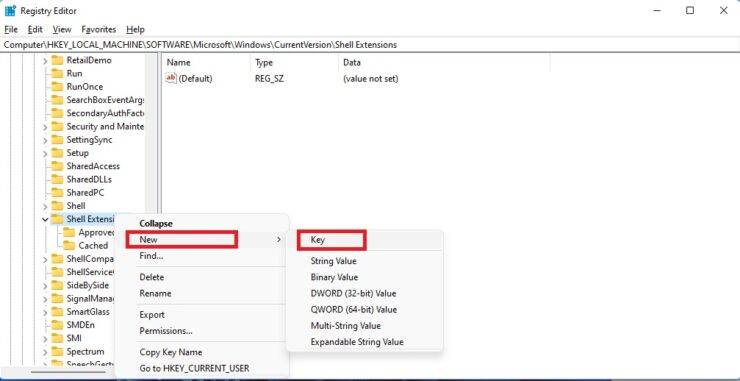This screenshot has width=740, height=381.
Task: Open the Help menu
Action: (x=135, y=29)
